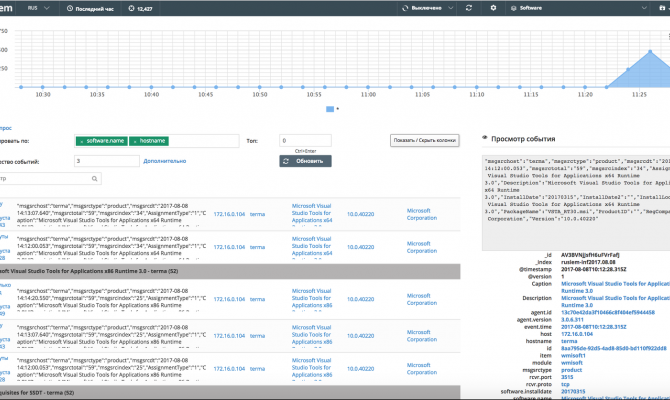
Task: Click agent.version value 3.0.6.311
Action: click(x=572, y=320)
